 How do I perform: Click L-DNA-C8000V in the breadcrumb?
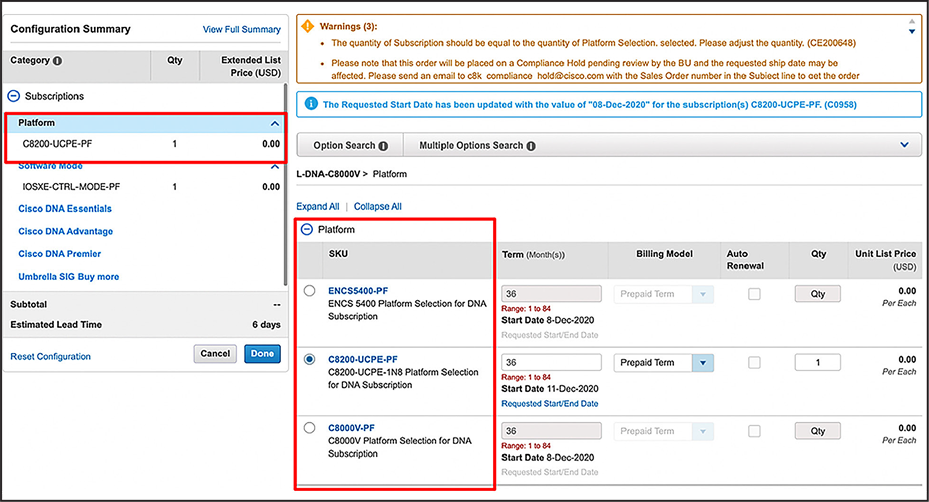pos(328,174)
